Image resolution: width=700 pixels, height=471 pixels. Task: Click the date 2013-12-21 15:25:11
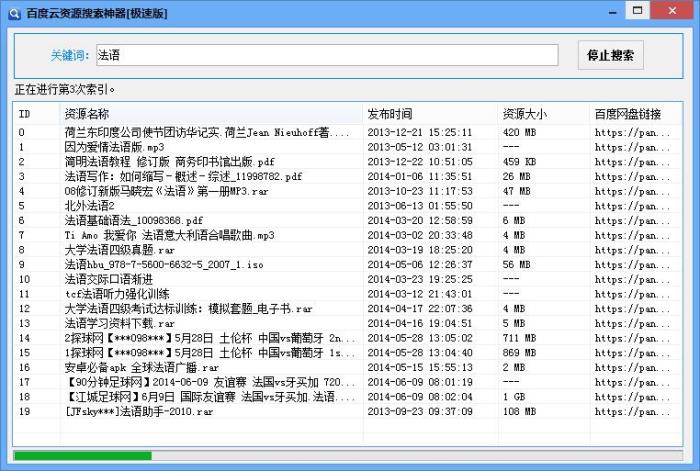420,132
